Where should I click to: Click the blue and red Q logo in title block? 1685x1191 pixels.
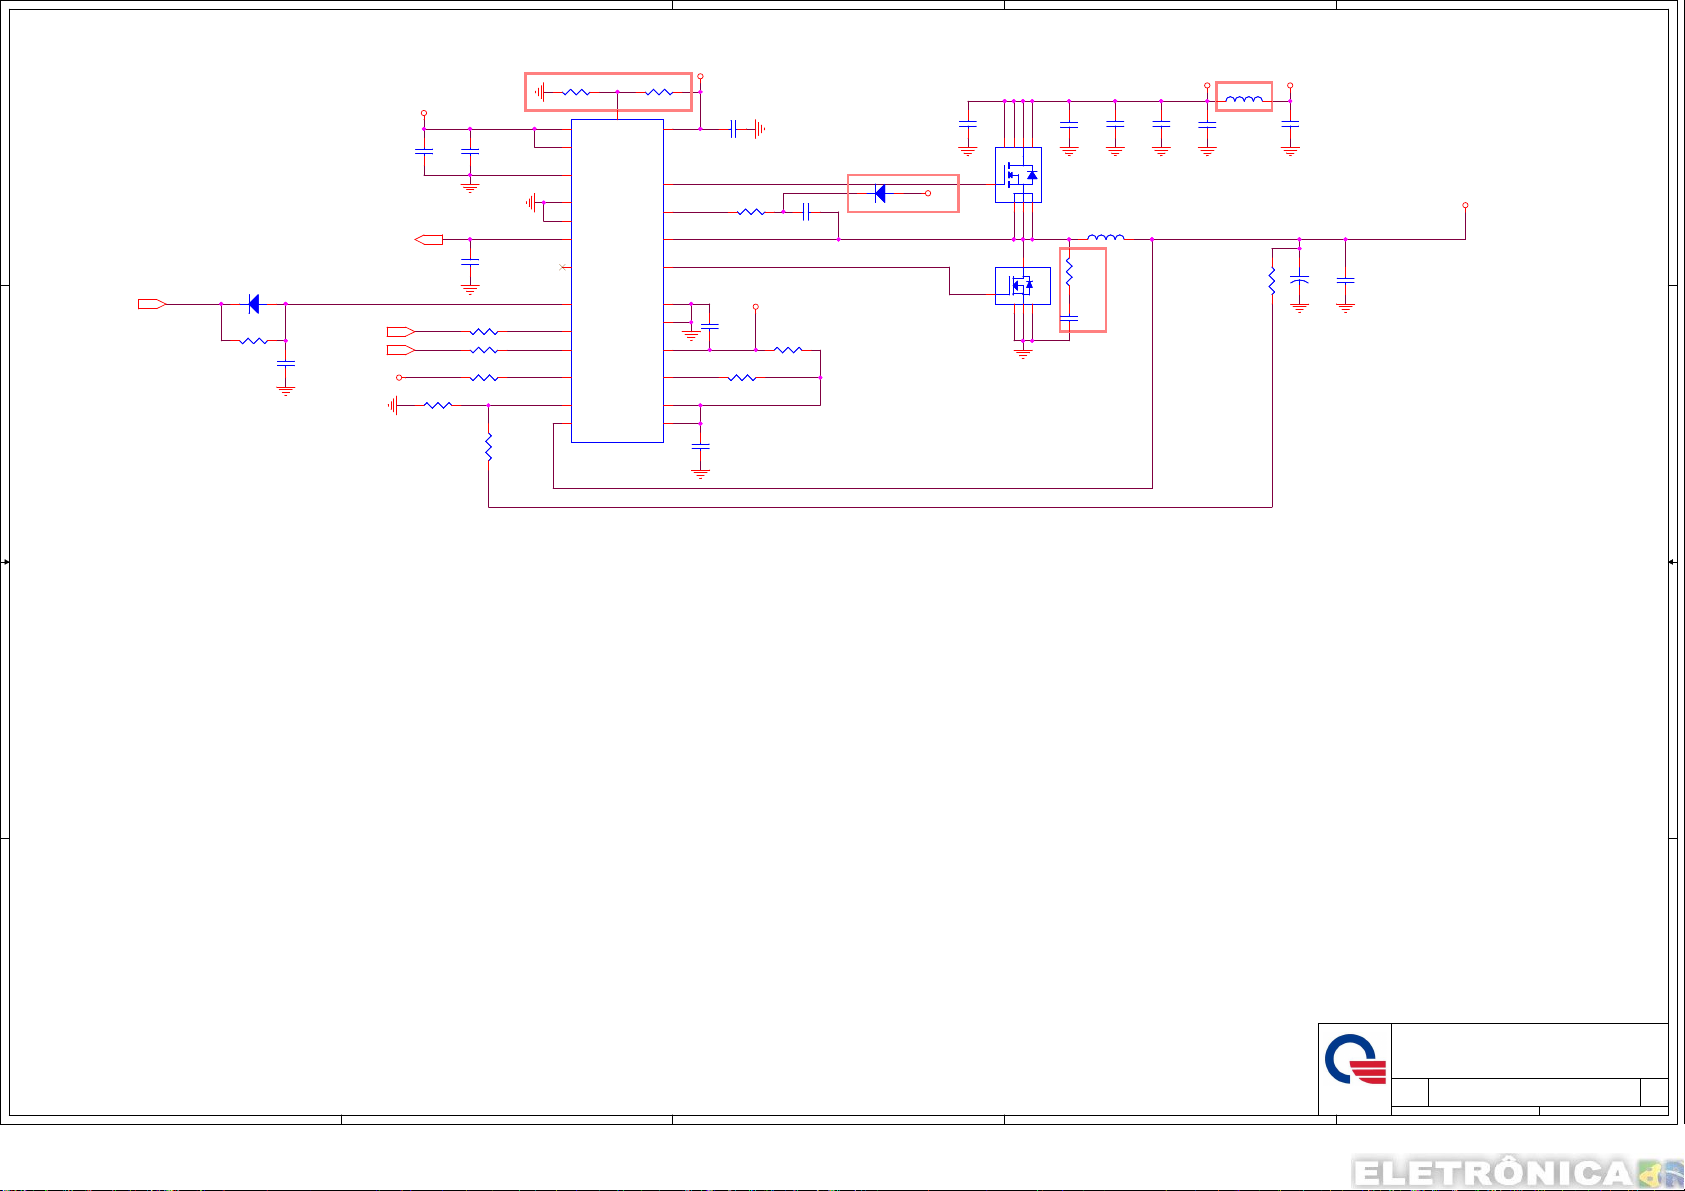tap(1355, 1060)
